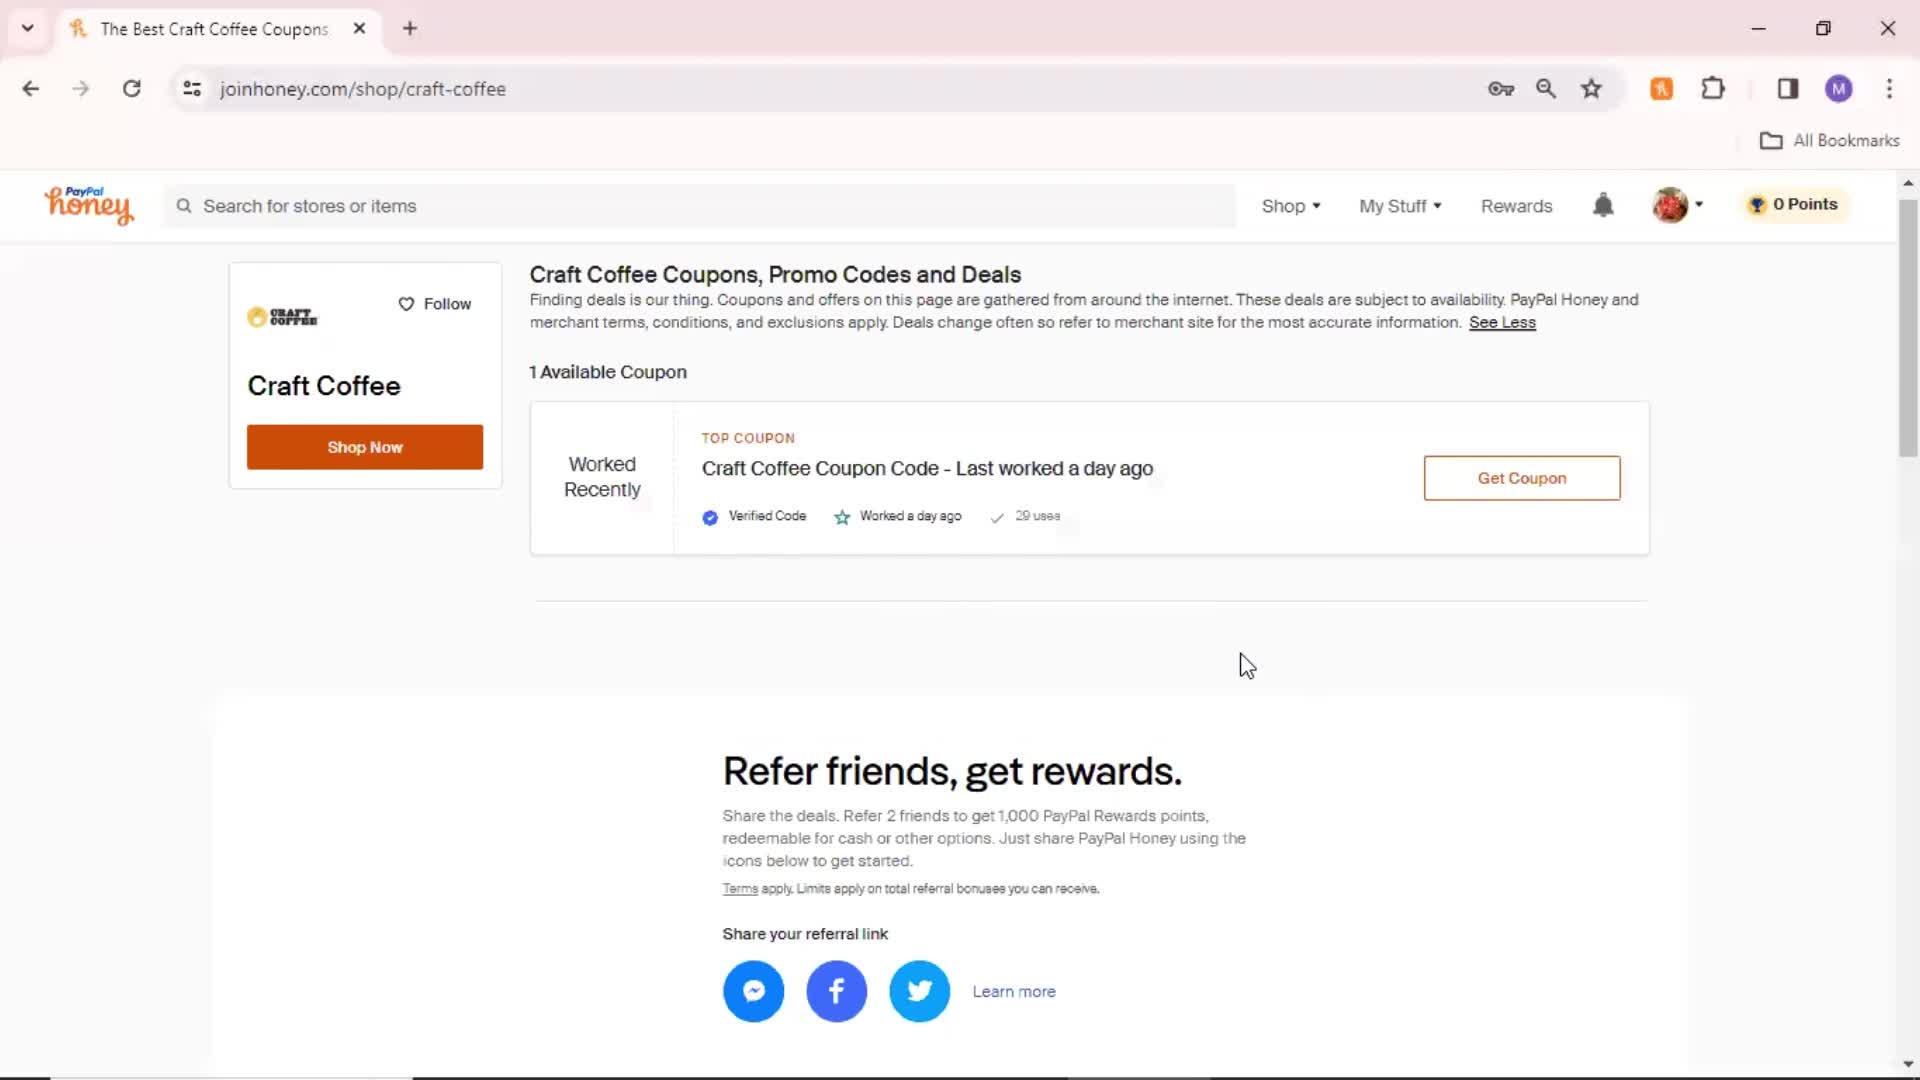The image size is (1920, 1080).
Task: Click the Shop Now button
Action: (x=365, y=447)
